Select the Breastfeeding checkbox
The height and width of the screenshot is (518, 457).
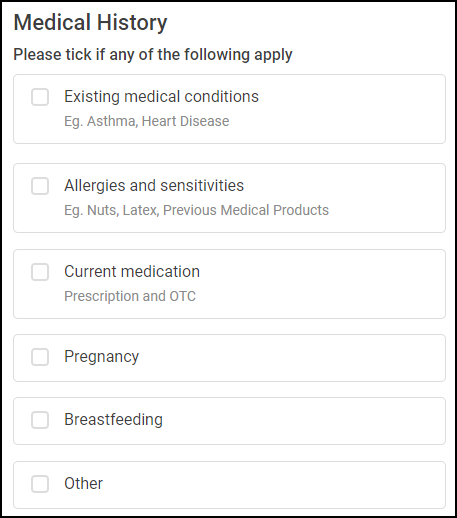click(40, 420)
